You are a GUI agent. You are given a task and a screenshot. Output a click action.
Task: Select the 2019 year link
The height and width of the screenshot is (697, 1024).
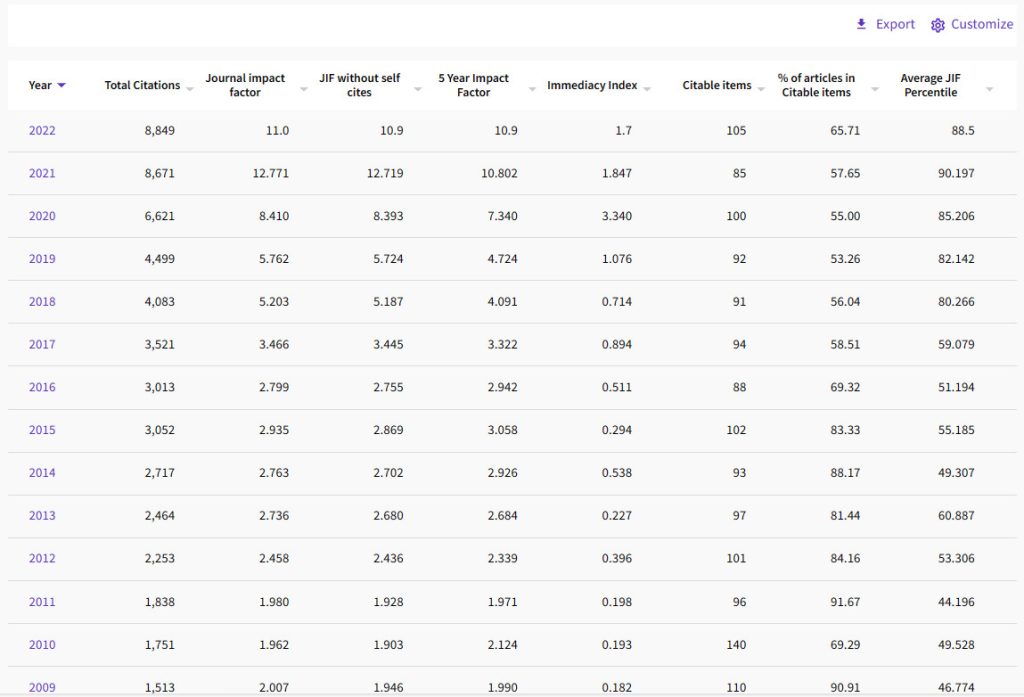click(42, 259)
